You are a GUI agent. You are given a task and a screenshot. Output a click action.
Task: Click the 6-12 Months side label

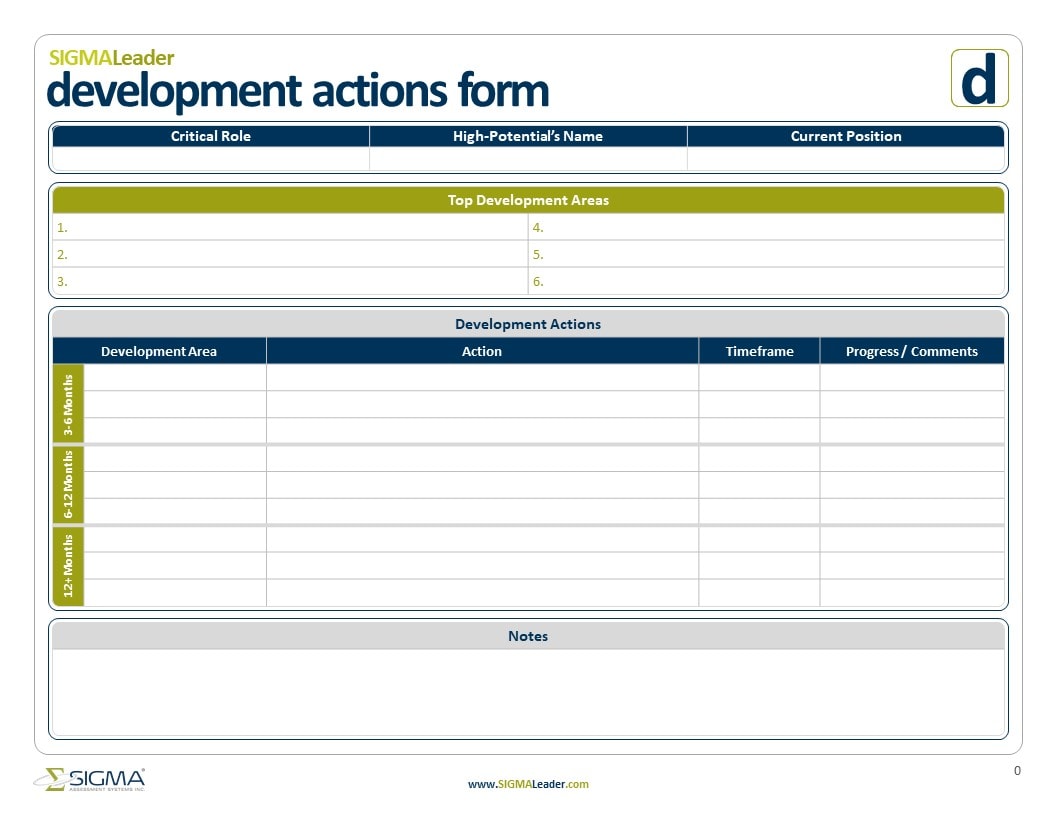68,485
